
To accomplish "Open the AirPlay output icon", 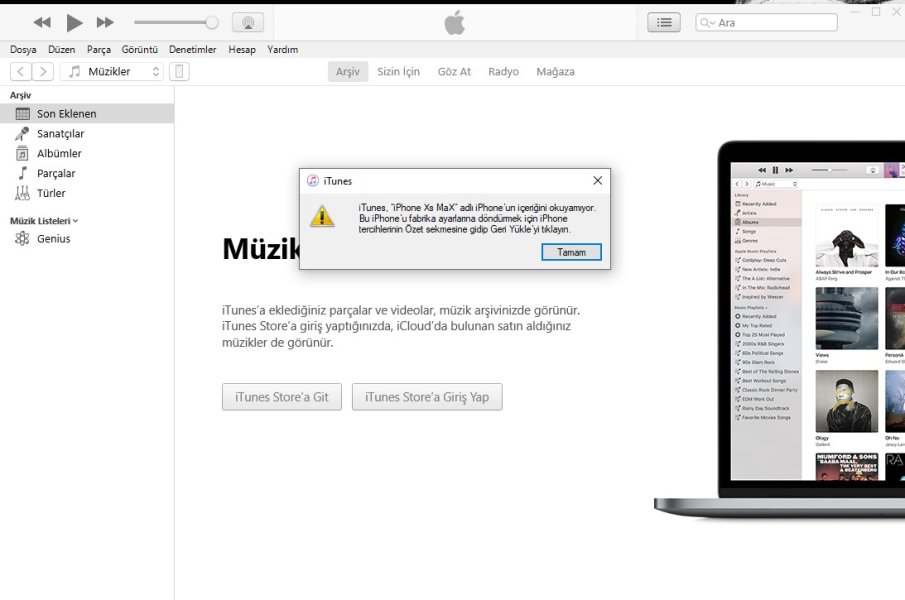I will pos(248,22).
